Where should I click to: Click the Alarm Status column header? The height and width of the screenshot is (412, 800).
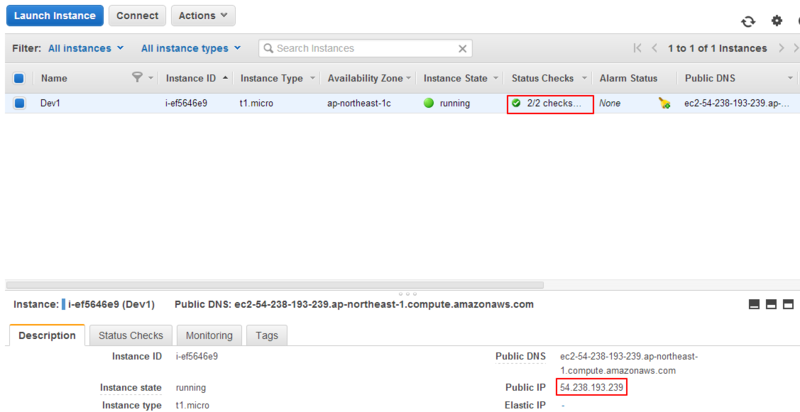pyautogui.click(x=629, y=79)
